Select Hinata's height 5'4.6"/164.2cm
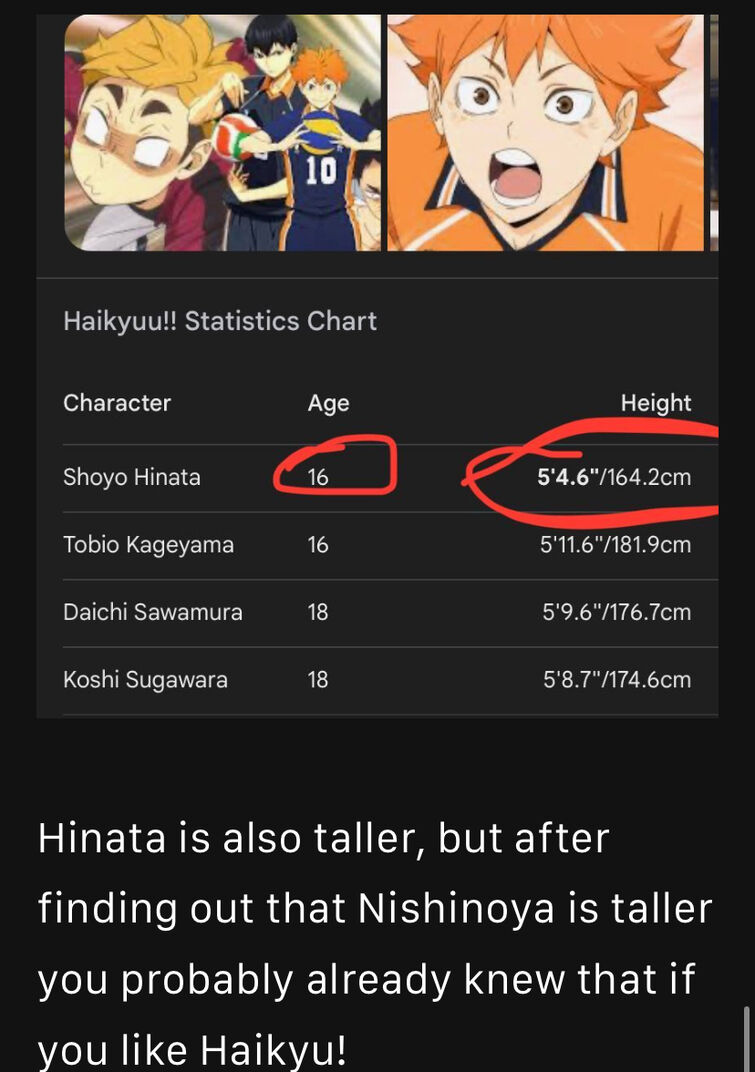 (614, 477)
